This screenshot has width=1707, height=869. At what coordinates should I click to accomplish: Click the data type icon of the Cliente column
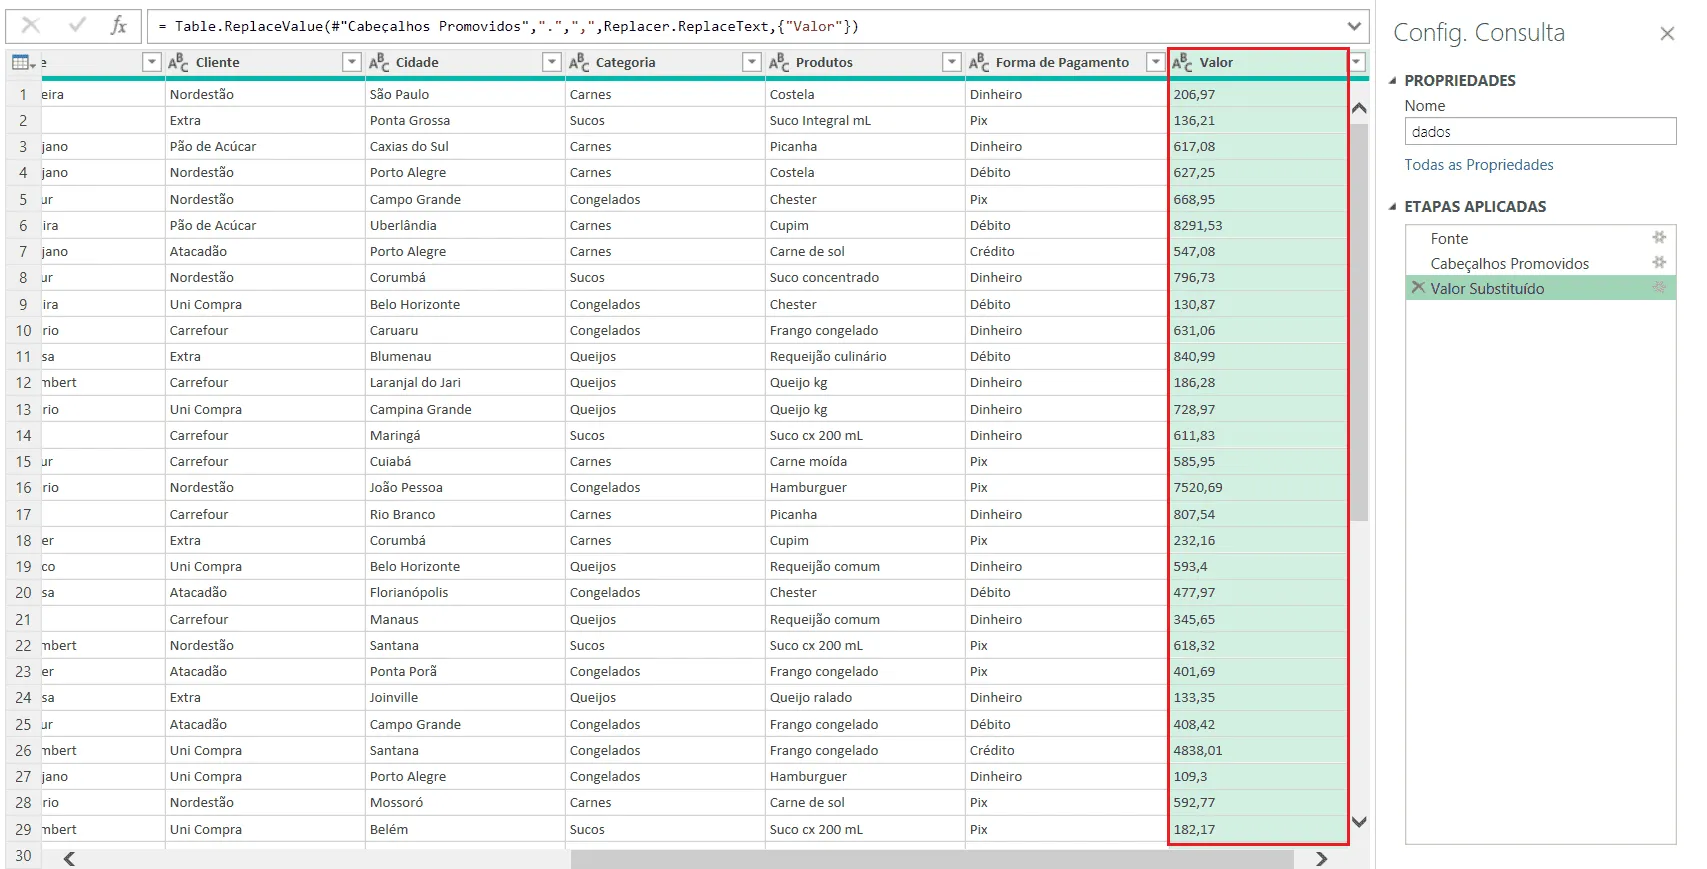179,62
